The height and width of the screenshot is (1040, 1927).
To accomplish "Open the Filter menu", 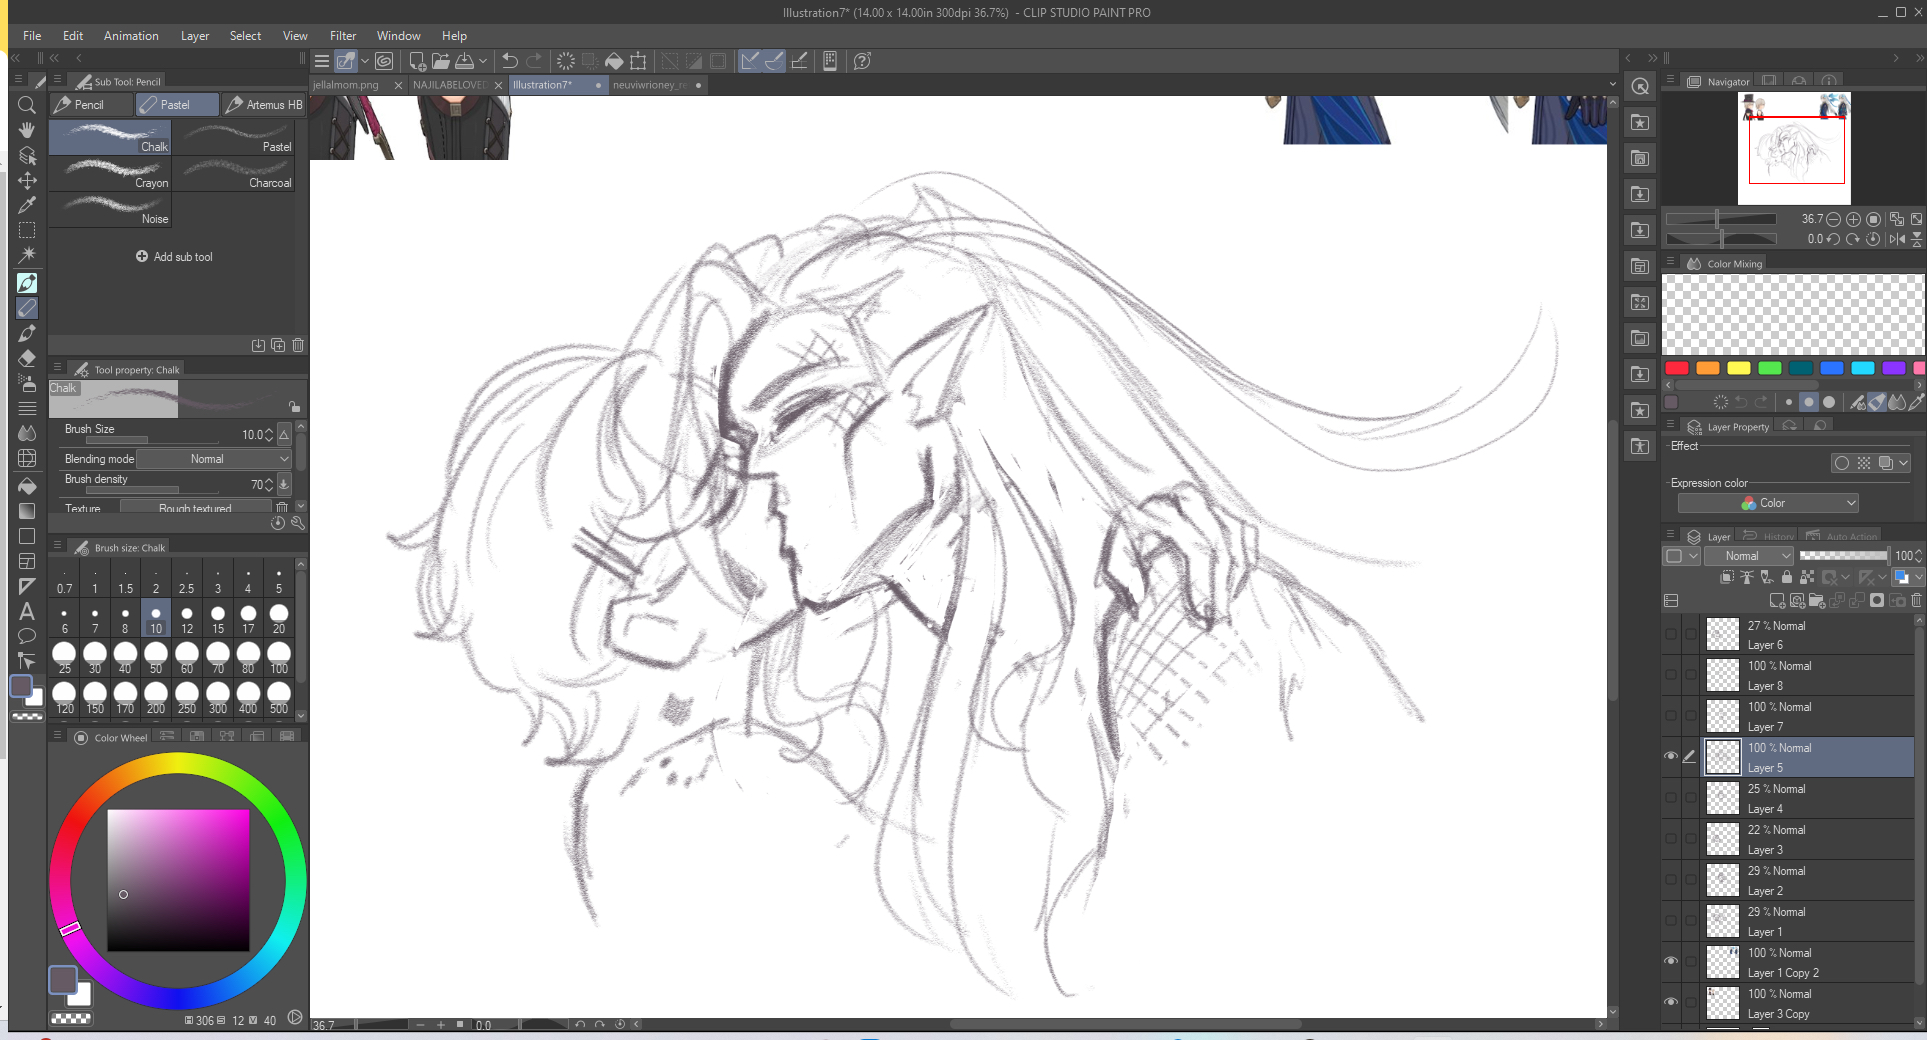I will click(x=342, y=36).
